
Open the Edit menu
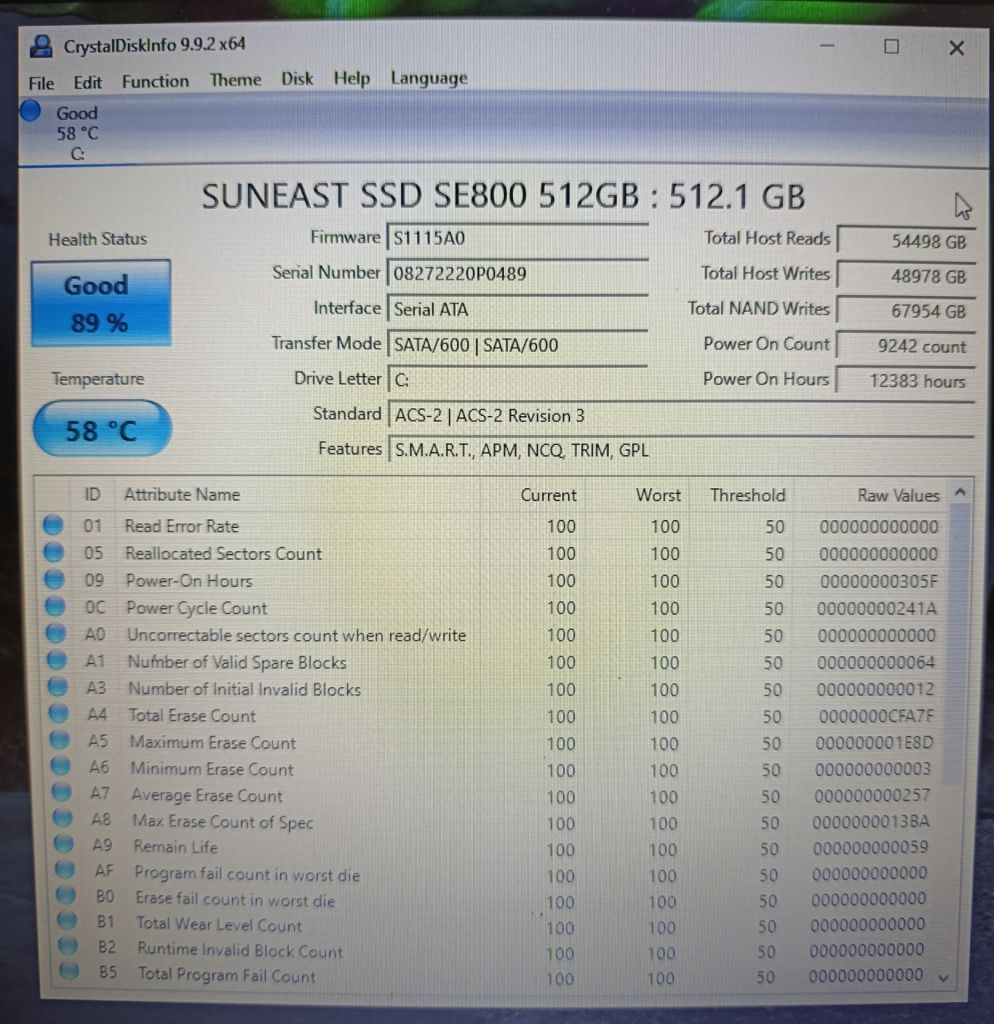[88, 82]
